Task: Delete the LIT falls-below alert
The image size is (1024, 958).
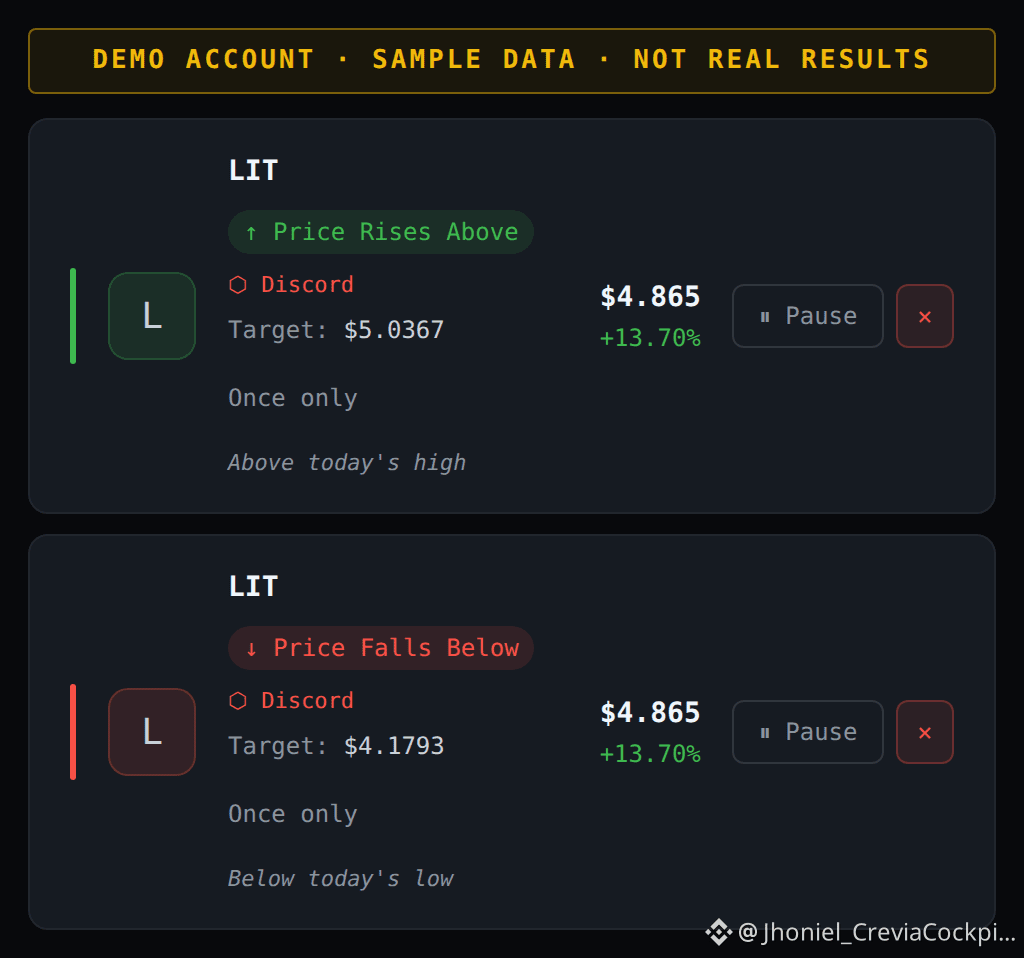Action: pyautogui.click(x=925, y=732)
